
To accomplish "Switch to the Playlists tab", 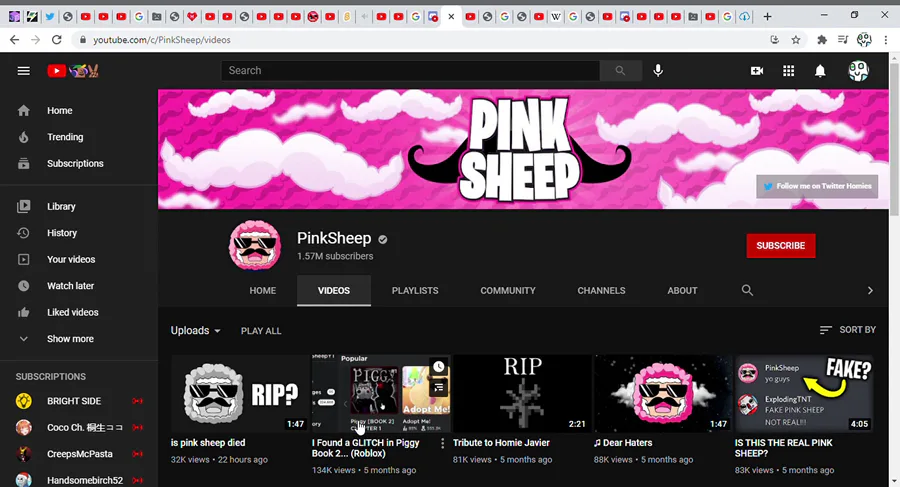I will pyautogui.click(x=415, y=291).
